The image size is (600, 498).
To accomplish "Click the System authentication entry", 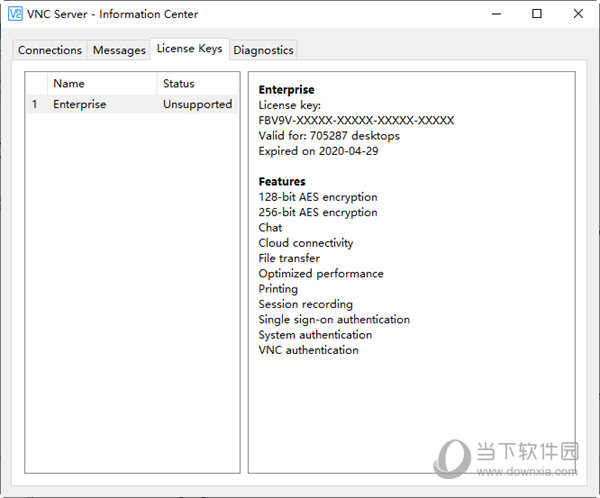I will tap(315, 335).
